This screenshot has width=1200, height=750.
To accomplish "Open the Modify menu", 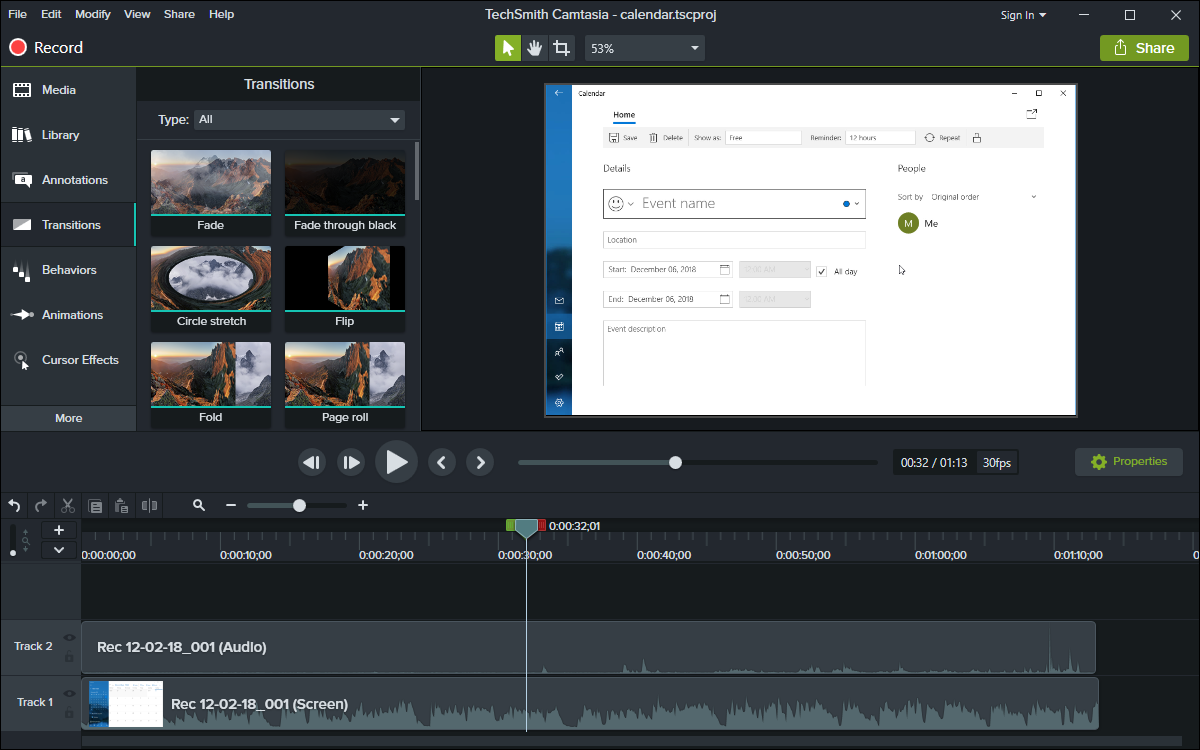I will (92, 14).
